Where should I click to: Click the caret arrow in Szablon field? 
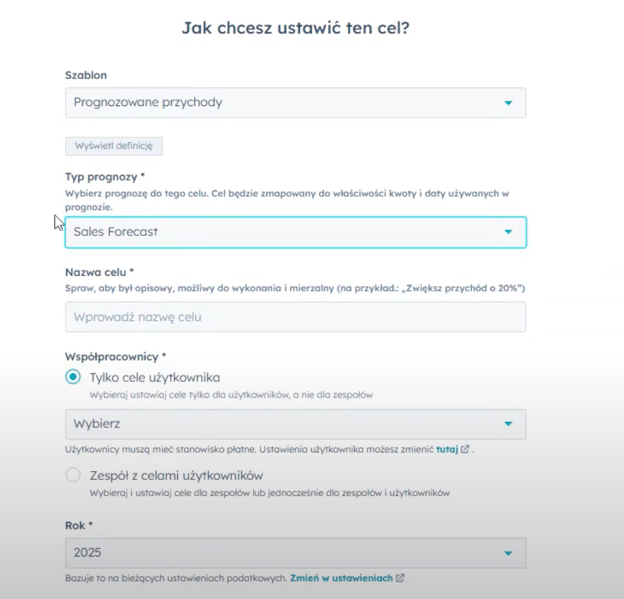[x=508, y=103]
